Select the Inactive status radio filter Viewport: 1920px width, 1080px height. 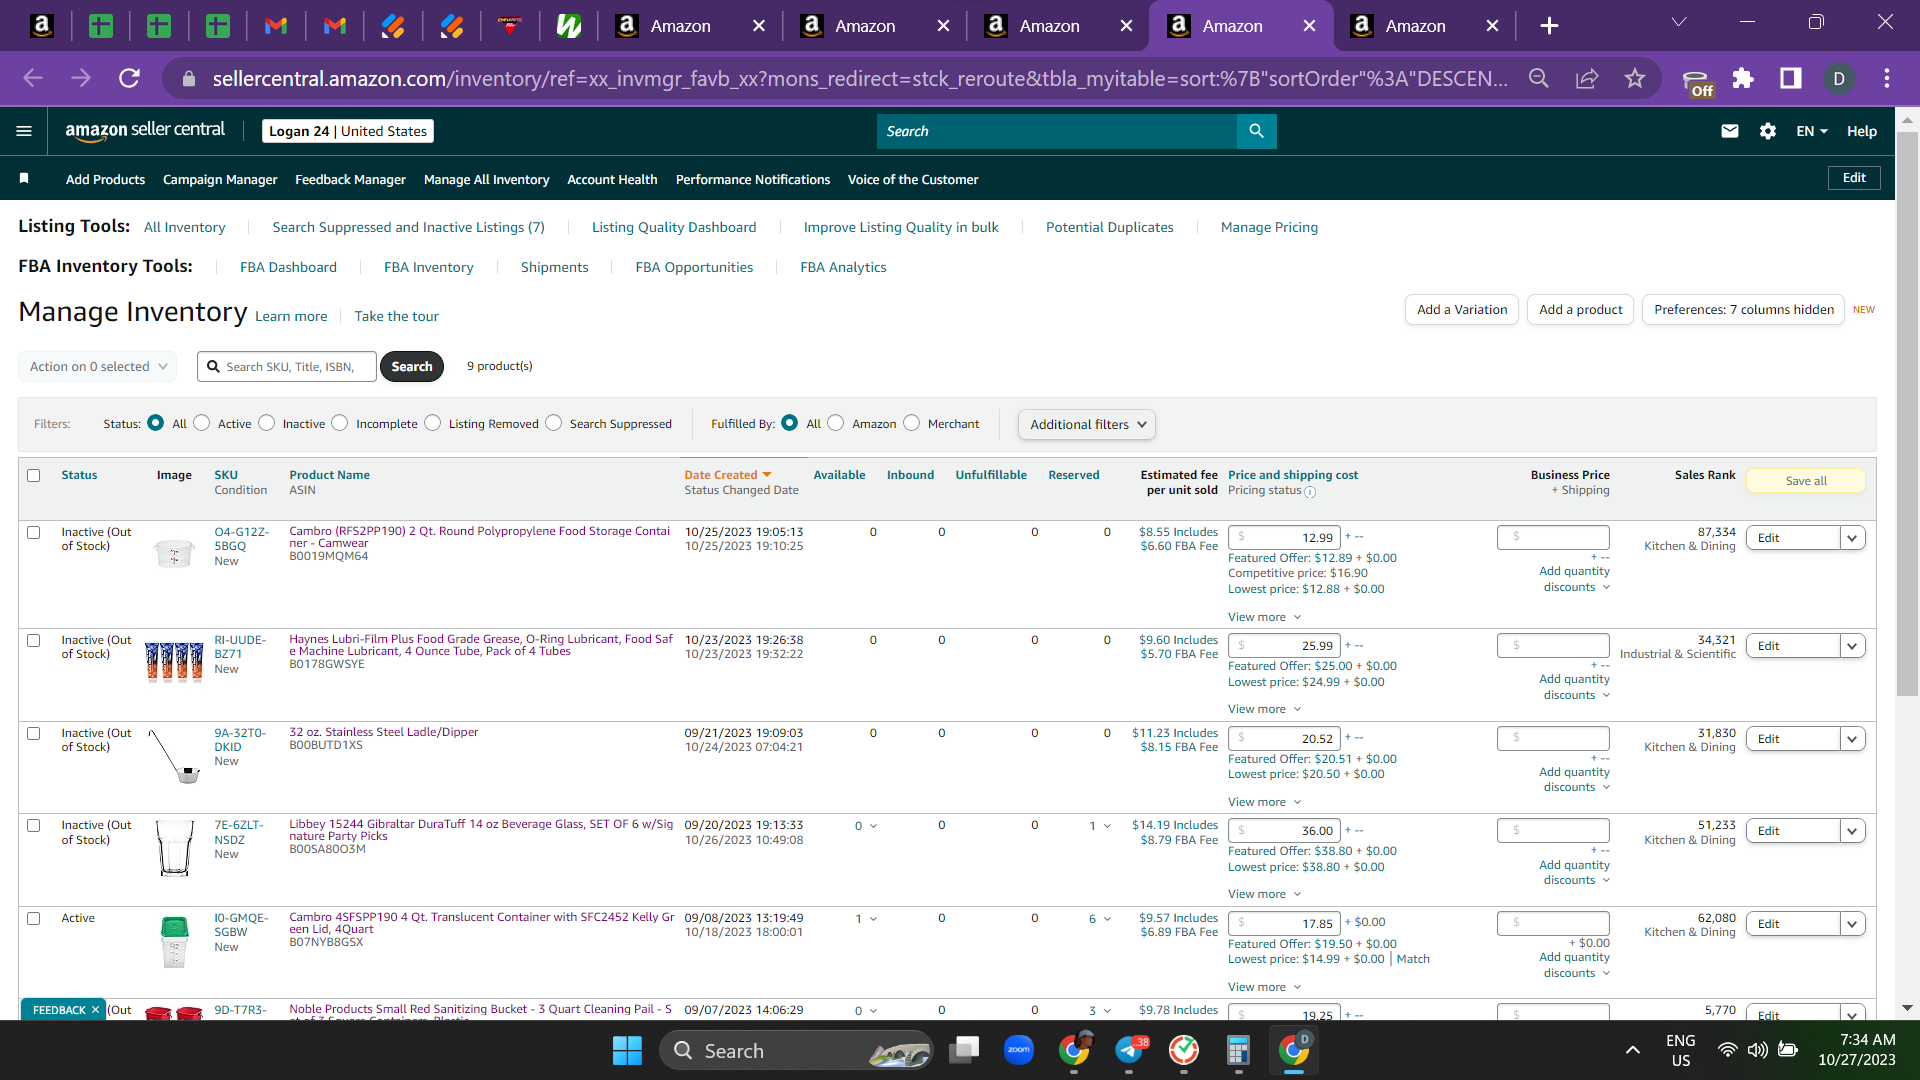(267, 423)
